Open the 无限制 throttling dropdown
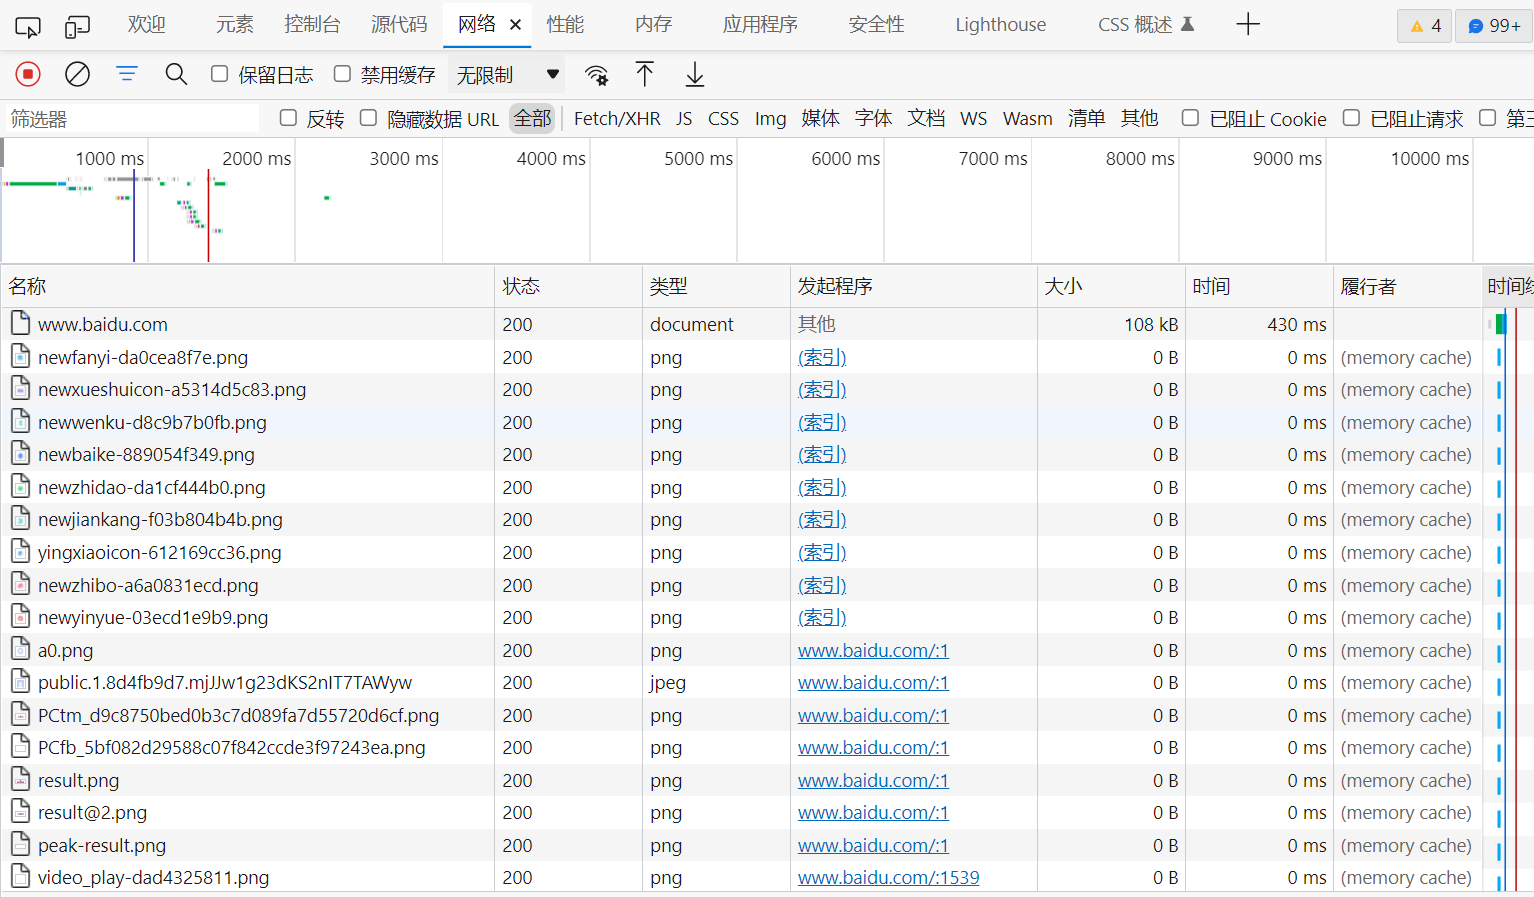Image resolution: width=1534 pixels, height=897 pixels. (508, 75)
